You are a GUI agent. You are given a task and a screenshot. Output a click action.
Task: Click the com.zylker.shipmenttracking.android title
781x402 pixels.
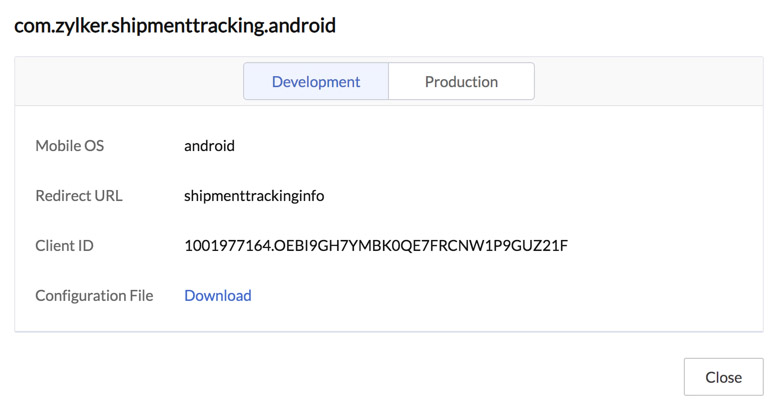175,25
